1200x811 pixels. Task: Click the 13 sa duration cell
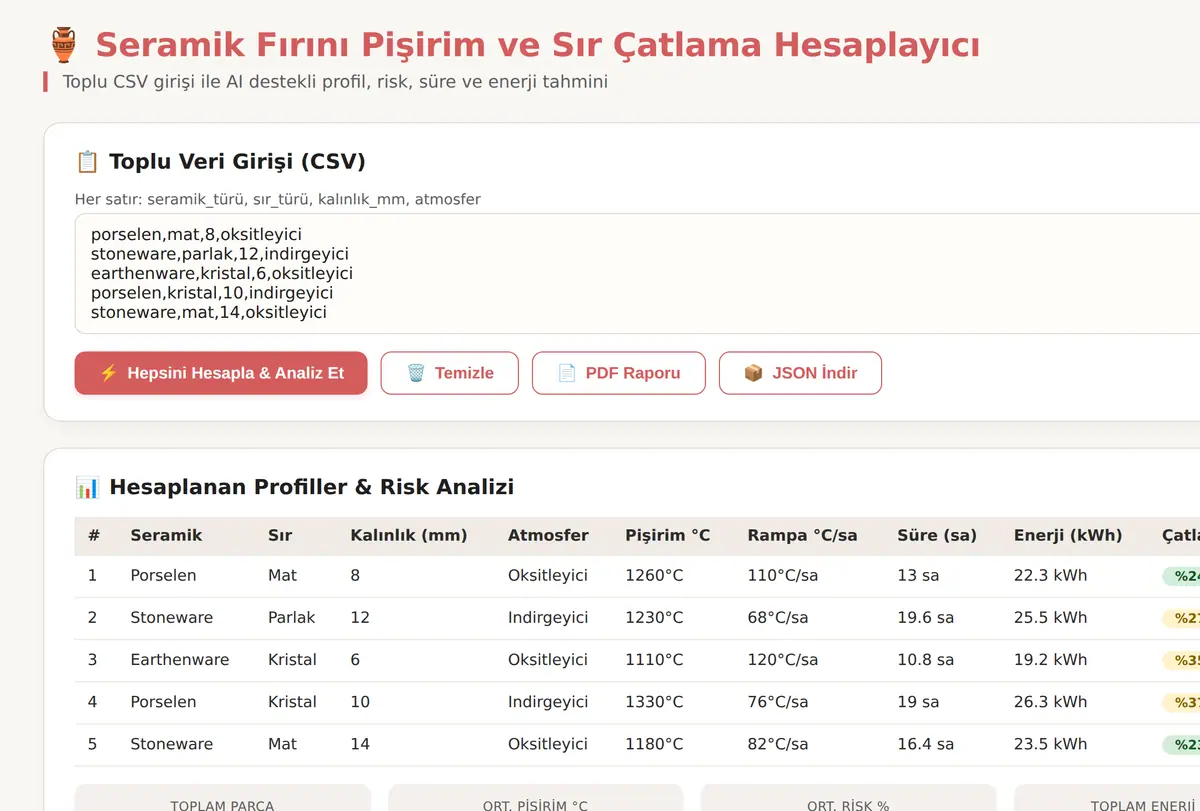(919, 576)
